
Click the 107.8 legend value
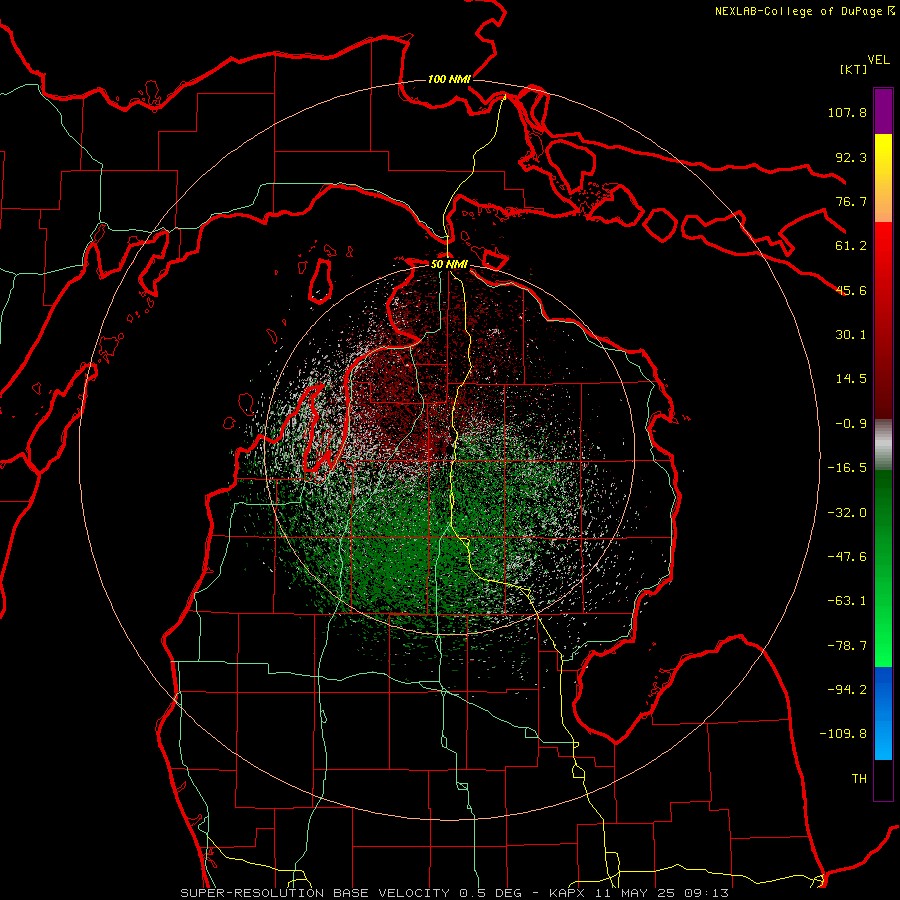coord(847,112)
